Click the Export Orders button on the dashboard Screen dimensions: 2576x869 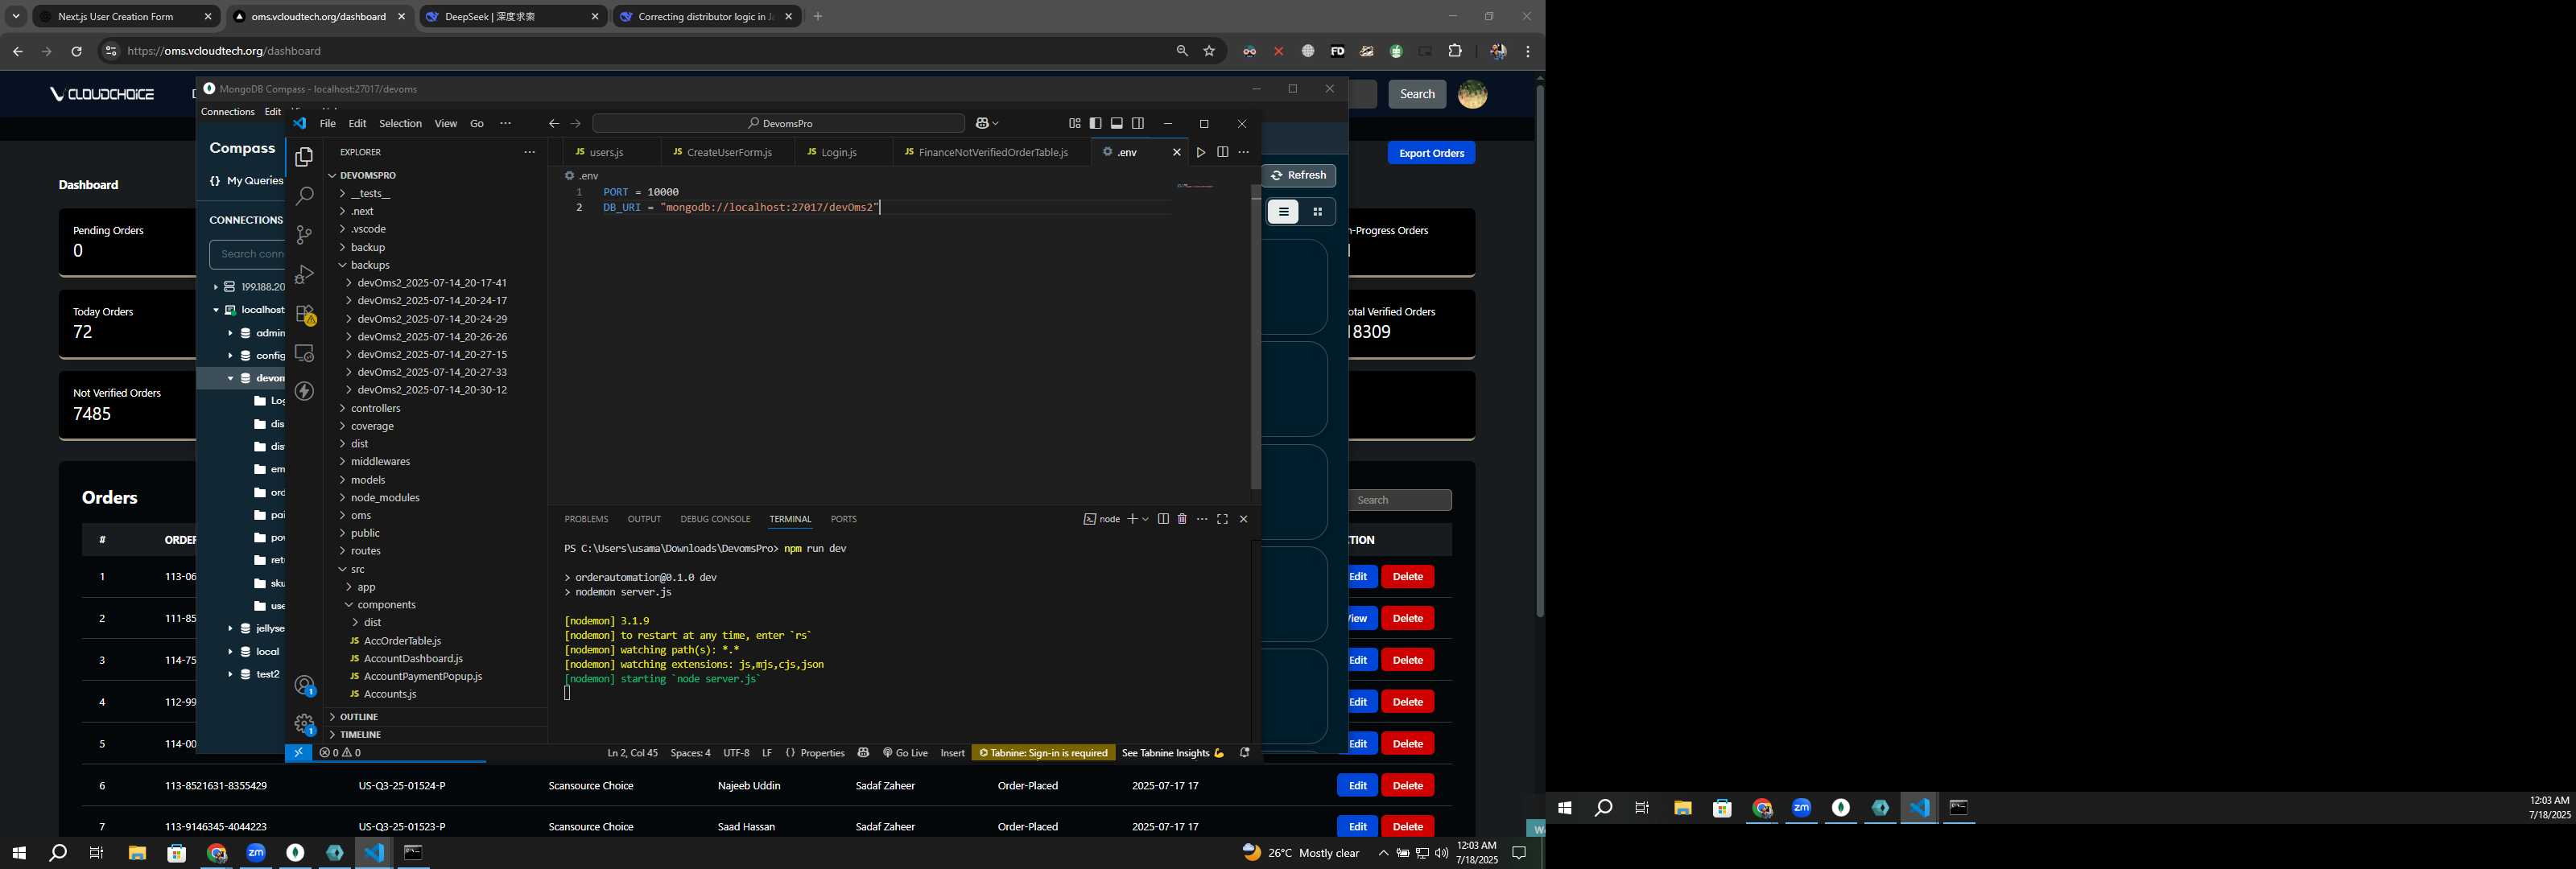[1431, 153]
